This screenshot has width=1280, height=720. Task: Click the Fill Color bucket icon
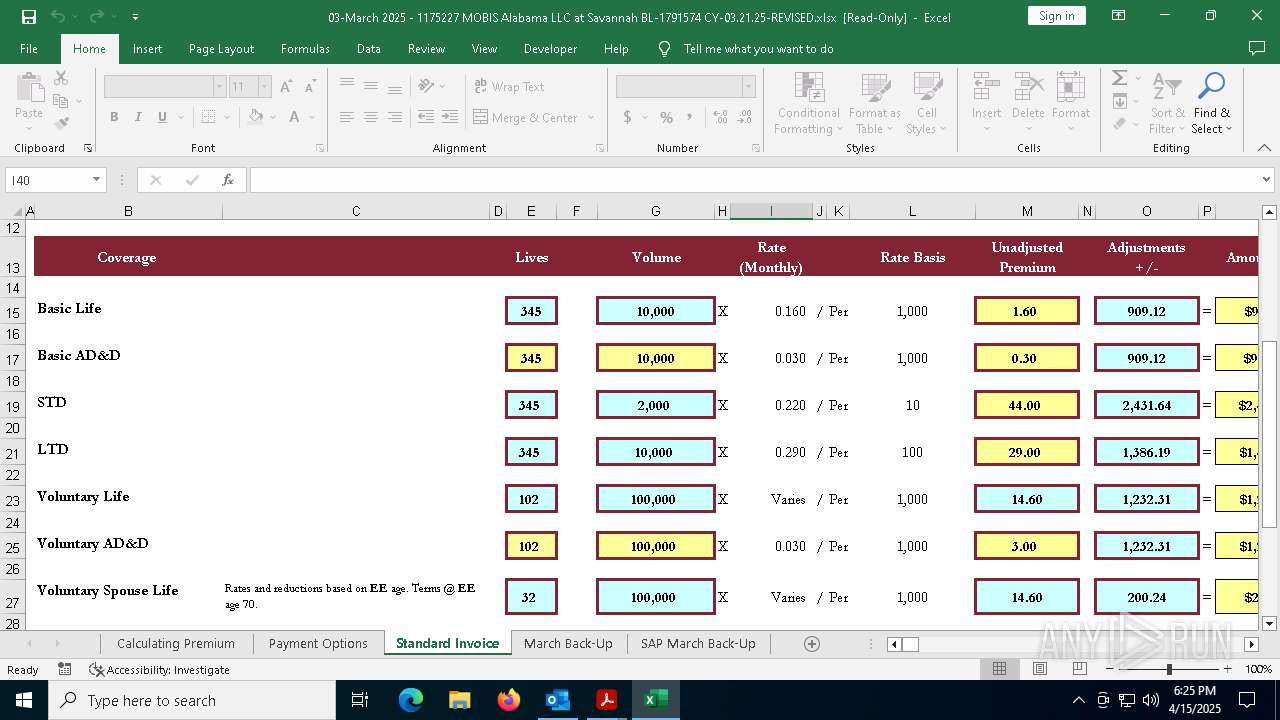(x=256, y=117)
